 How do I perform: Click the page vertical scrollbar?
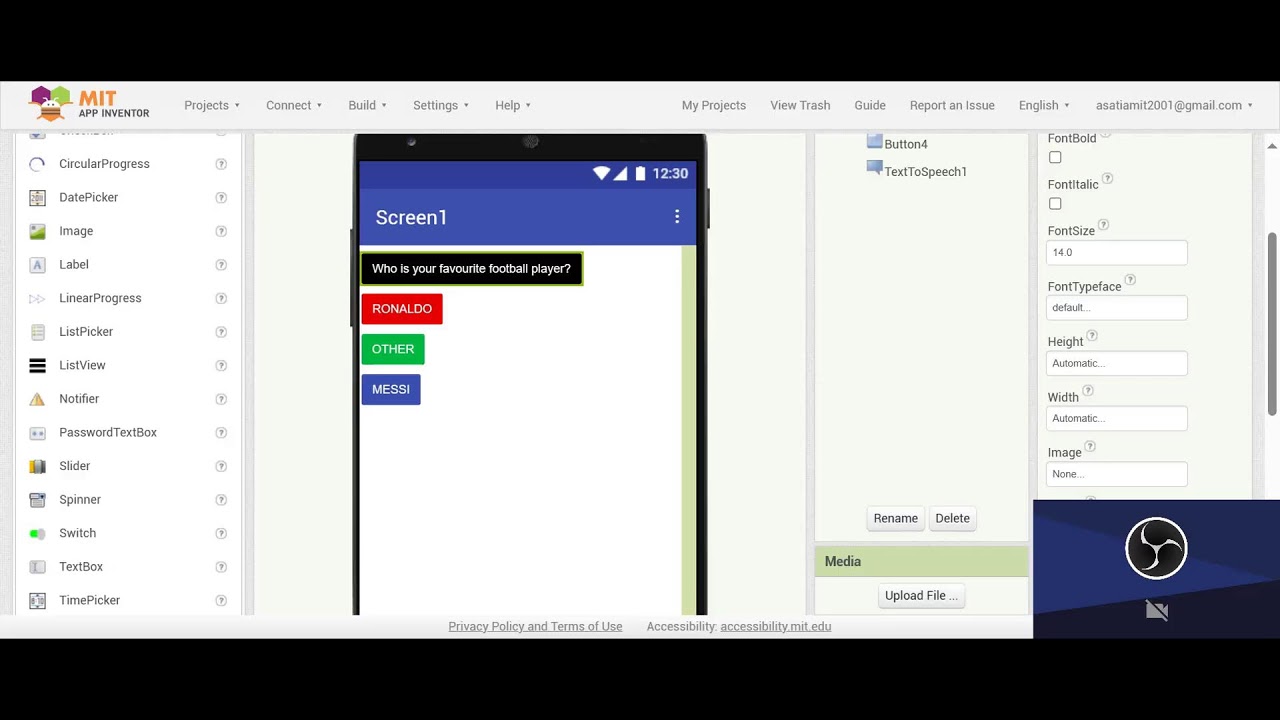pos(1272,324)
